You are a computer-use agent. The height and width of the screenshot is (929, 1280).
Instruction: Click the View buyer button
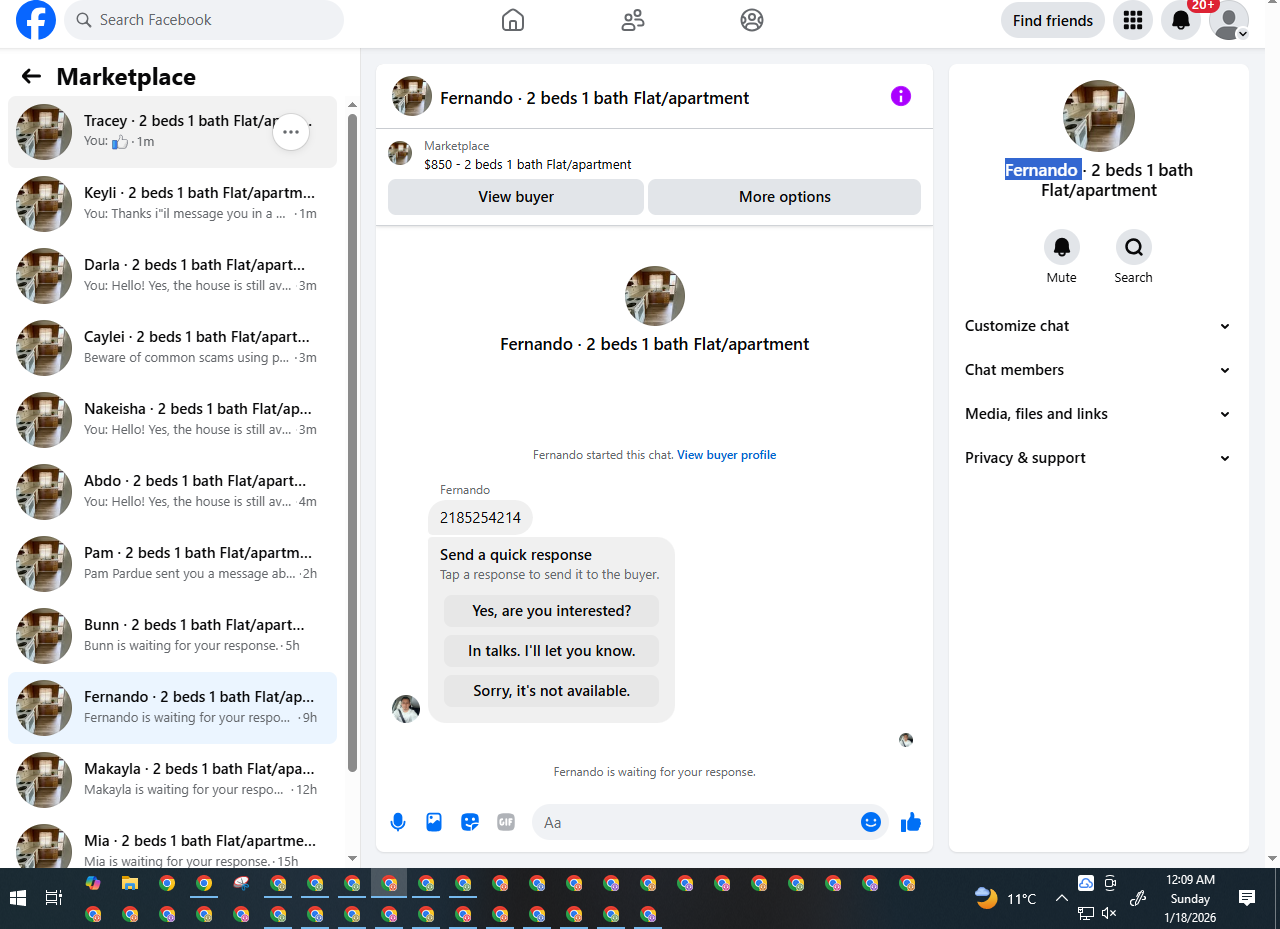(x=516, y=197)
